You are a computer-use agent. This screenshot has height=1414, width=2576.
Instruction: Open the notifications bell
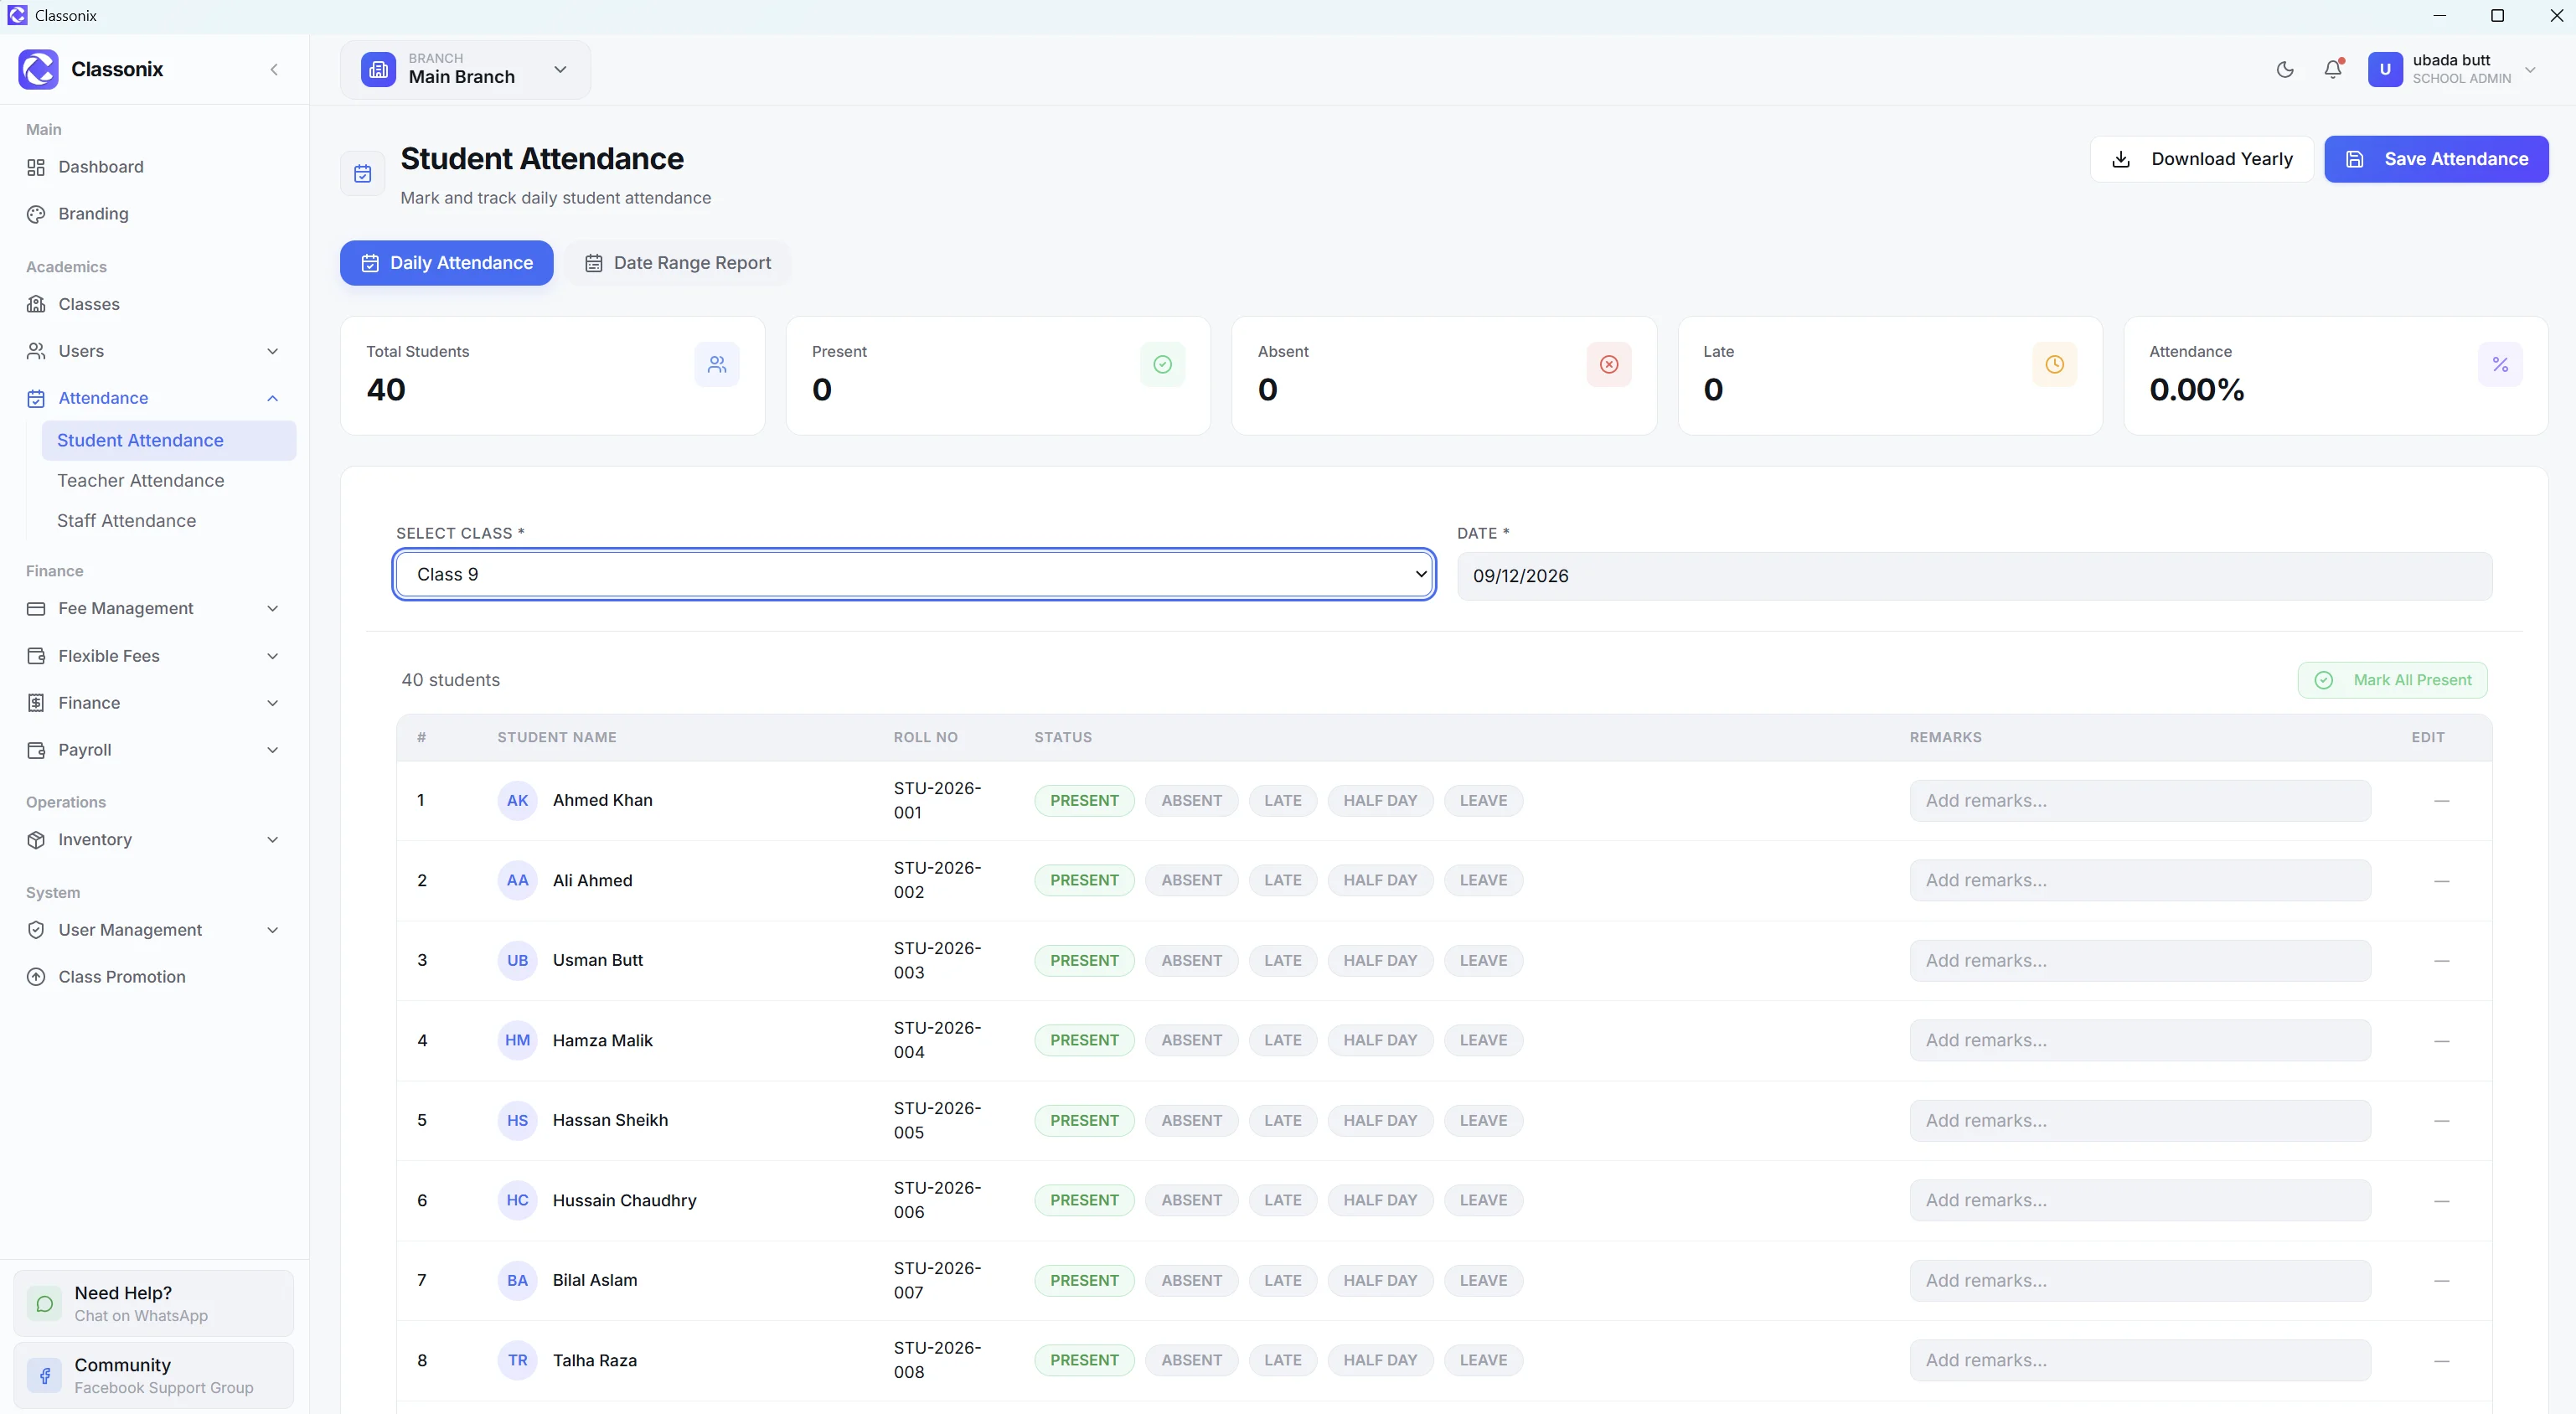pos(2333,70)
